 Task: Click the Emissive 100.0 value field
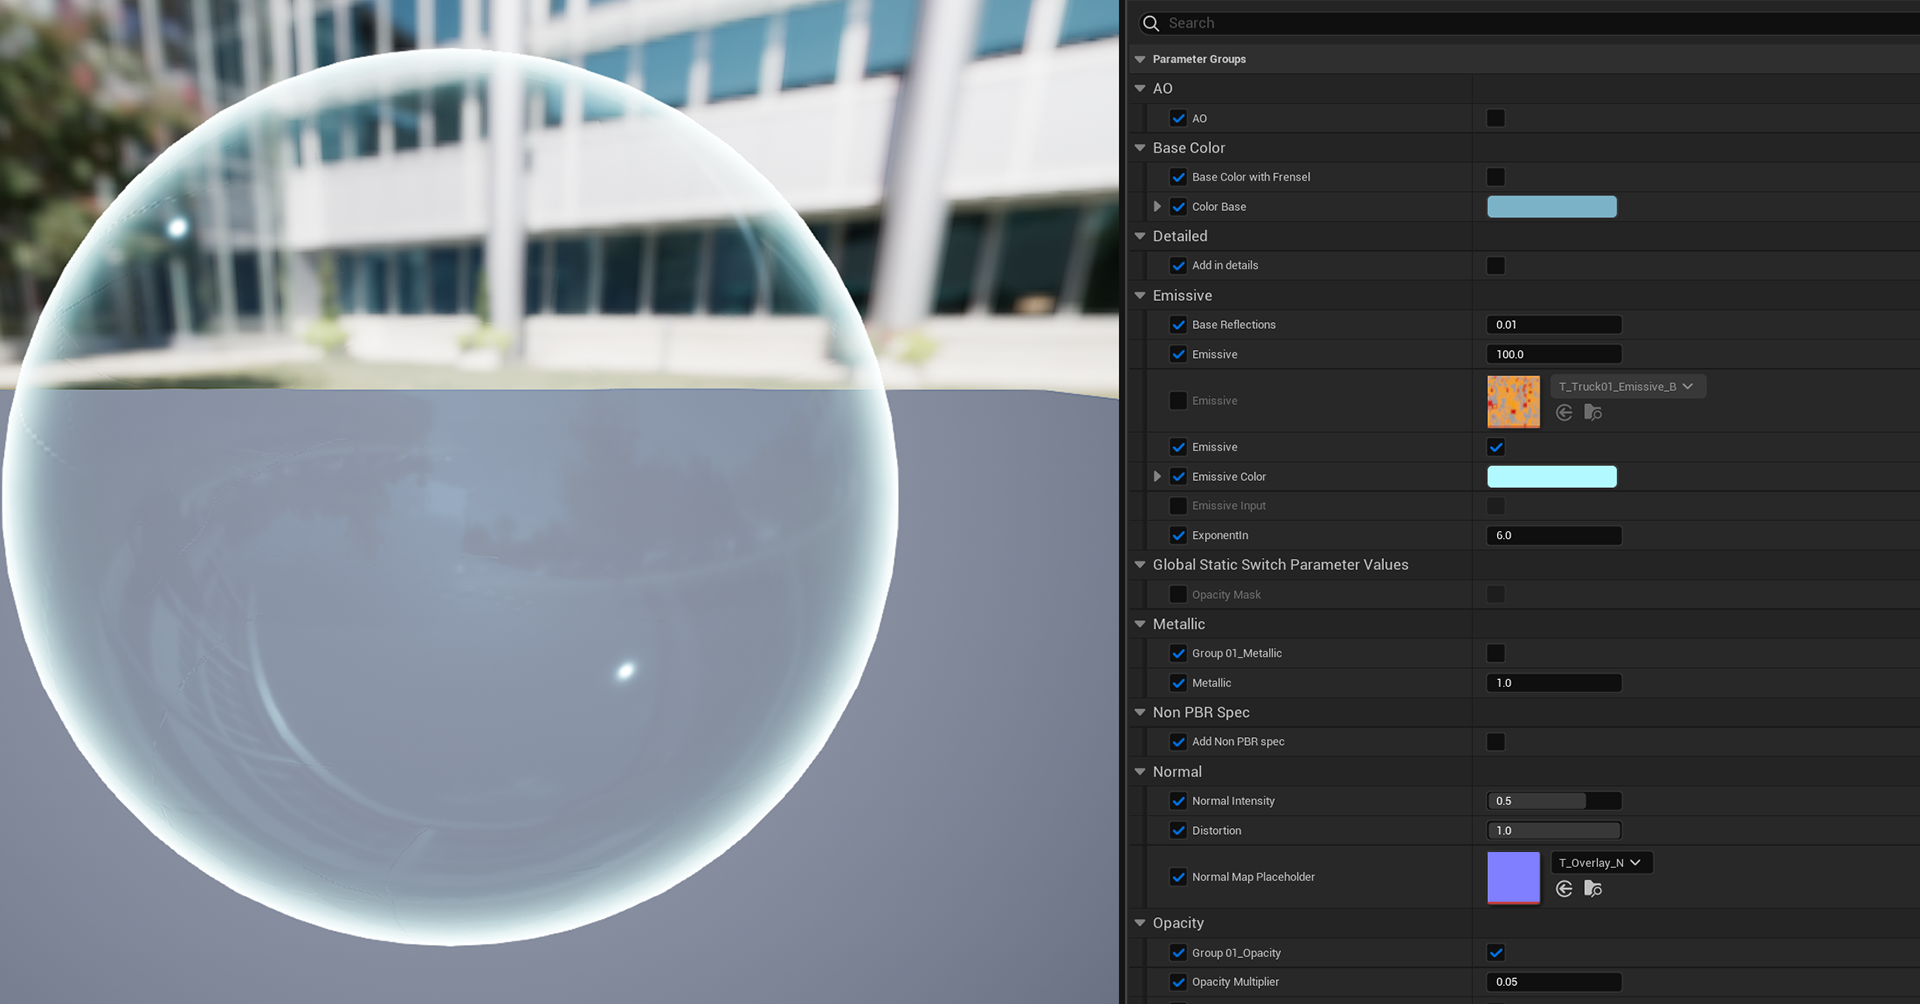(x=1554, y=355)
